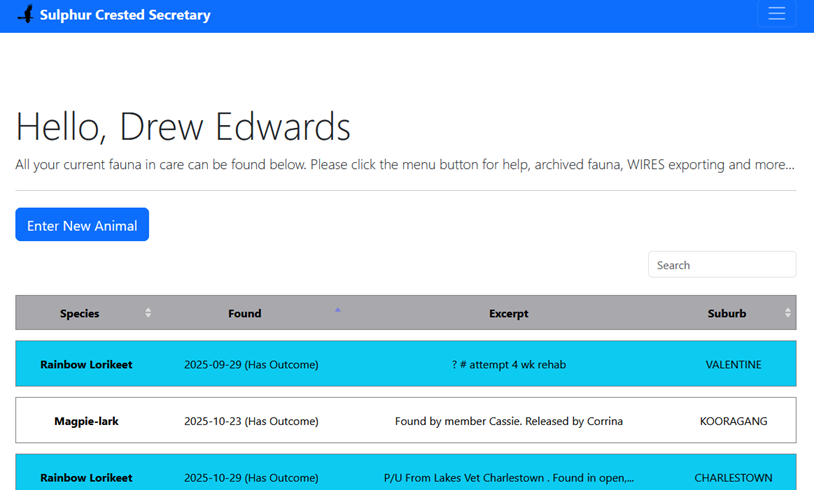Sort table by the Excerpt column header
814x490 pixels.
[x=508, y=313]
